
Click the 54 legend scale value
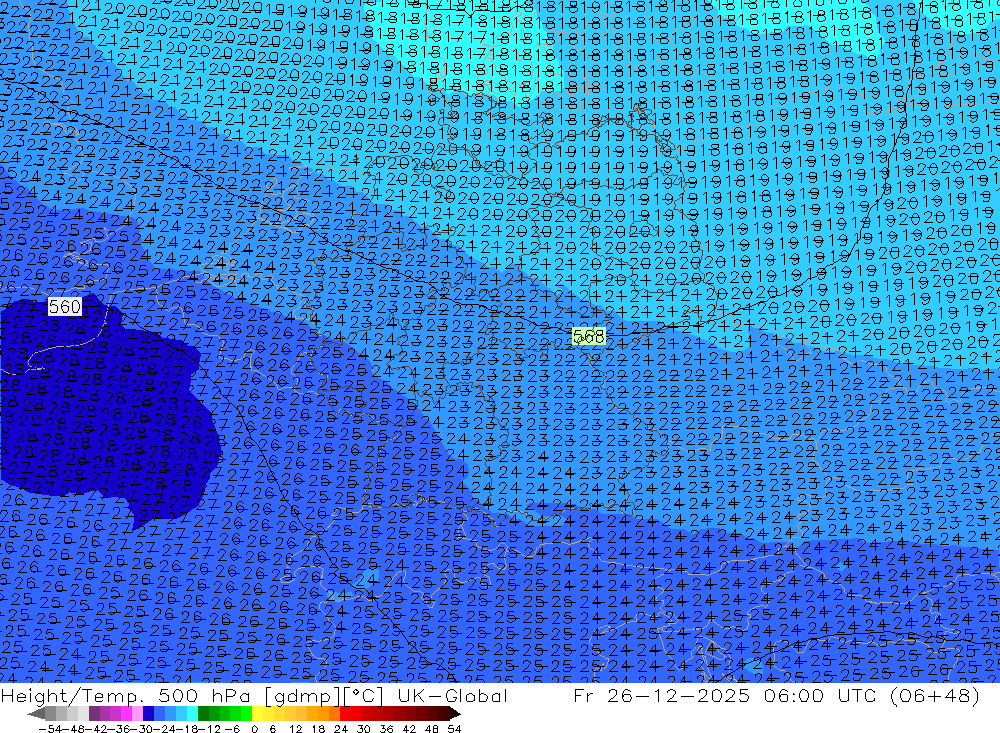point(454,729)
